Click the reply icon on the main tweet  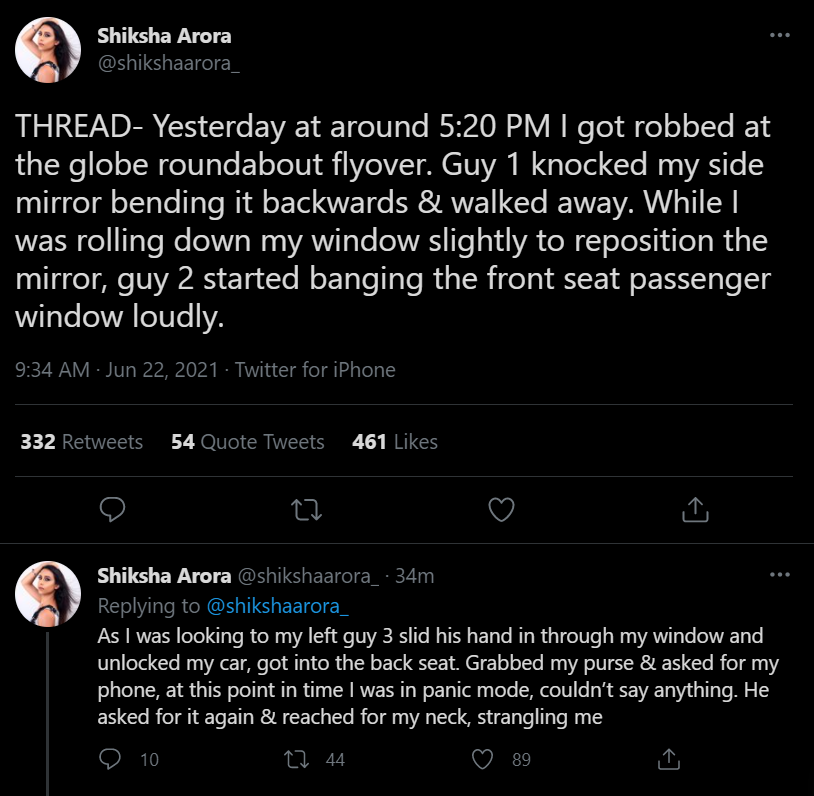(x=113, y=510)
